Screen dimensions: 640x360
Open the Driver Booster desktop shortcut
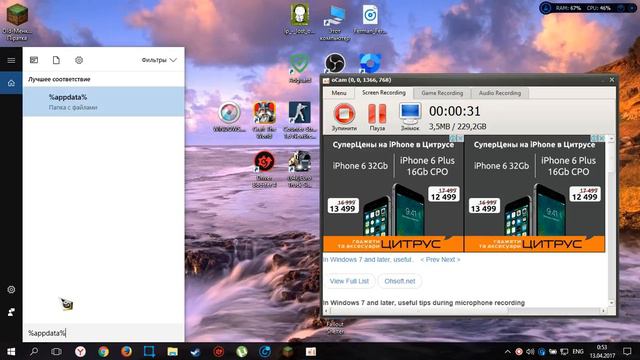pyautogui.click(x=264, y=169)
